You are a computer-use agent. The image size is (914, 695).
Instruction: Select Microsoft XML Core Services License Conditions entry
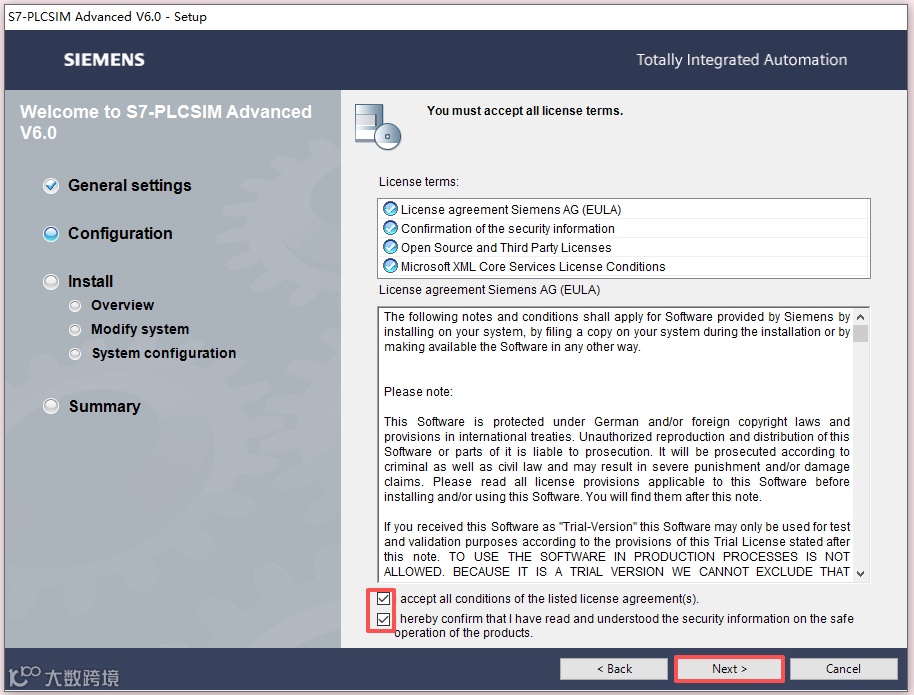(x=624, y=266)
